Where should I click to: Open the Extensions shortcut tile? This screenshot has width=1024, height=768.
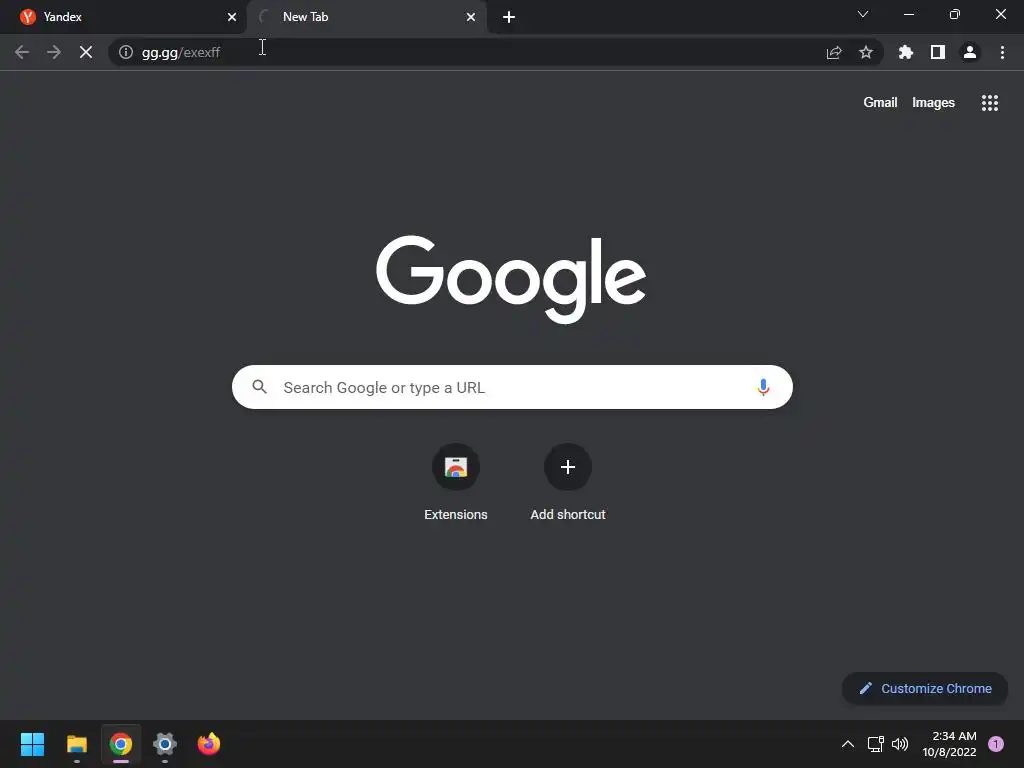[x=456, y=483]
